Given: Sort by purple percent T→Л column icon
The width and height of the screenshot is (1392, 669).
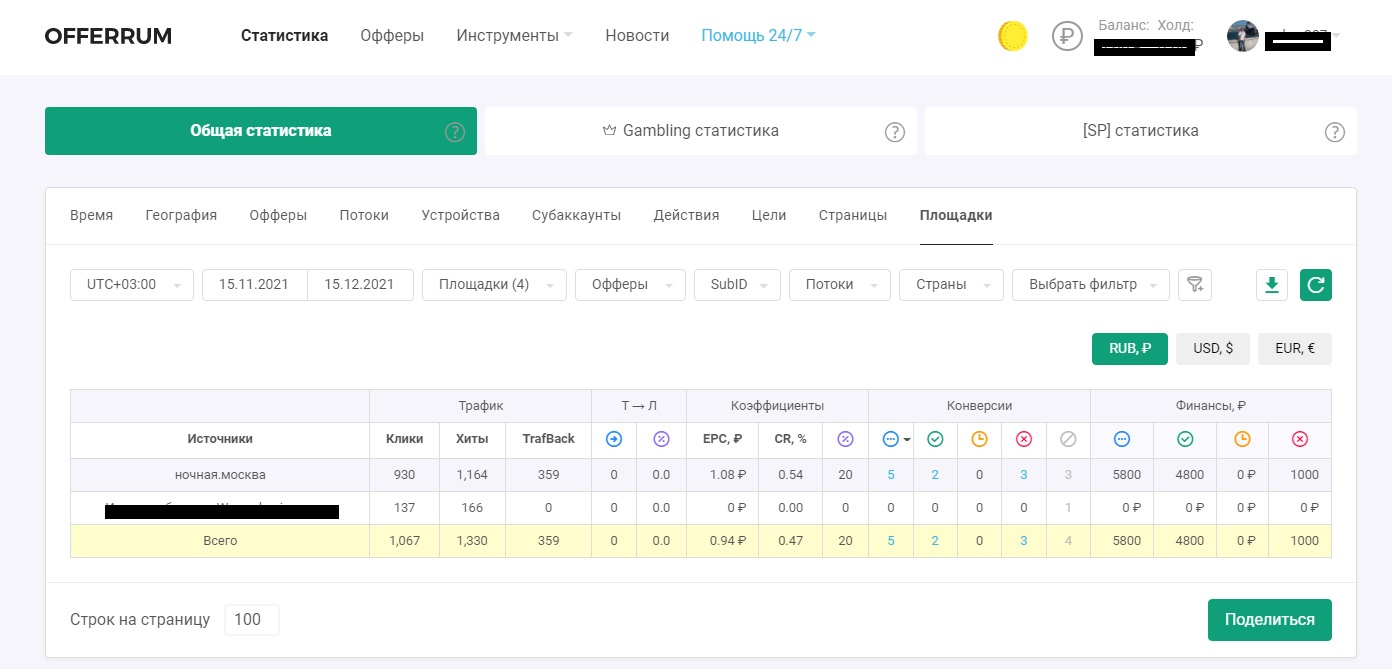Looking at the screenshot, I should tap(661, 439).
